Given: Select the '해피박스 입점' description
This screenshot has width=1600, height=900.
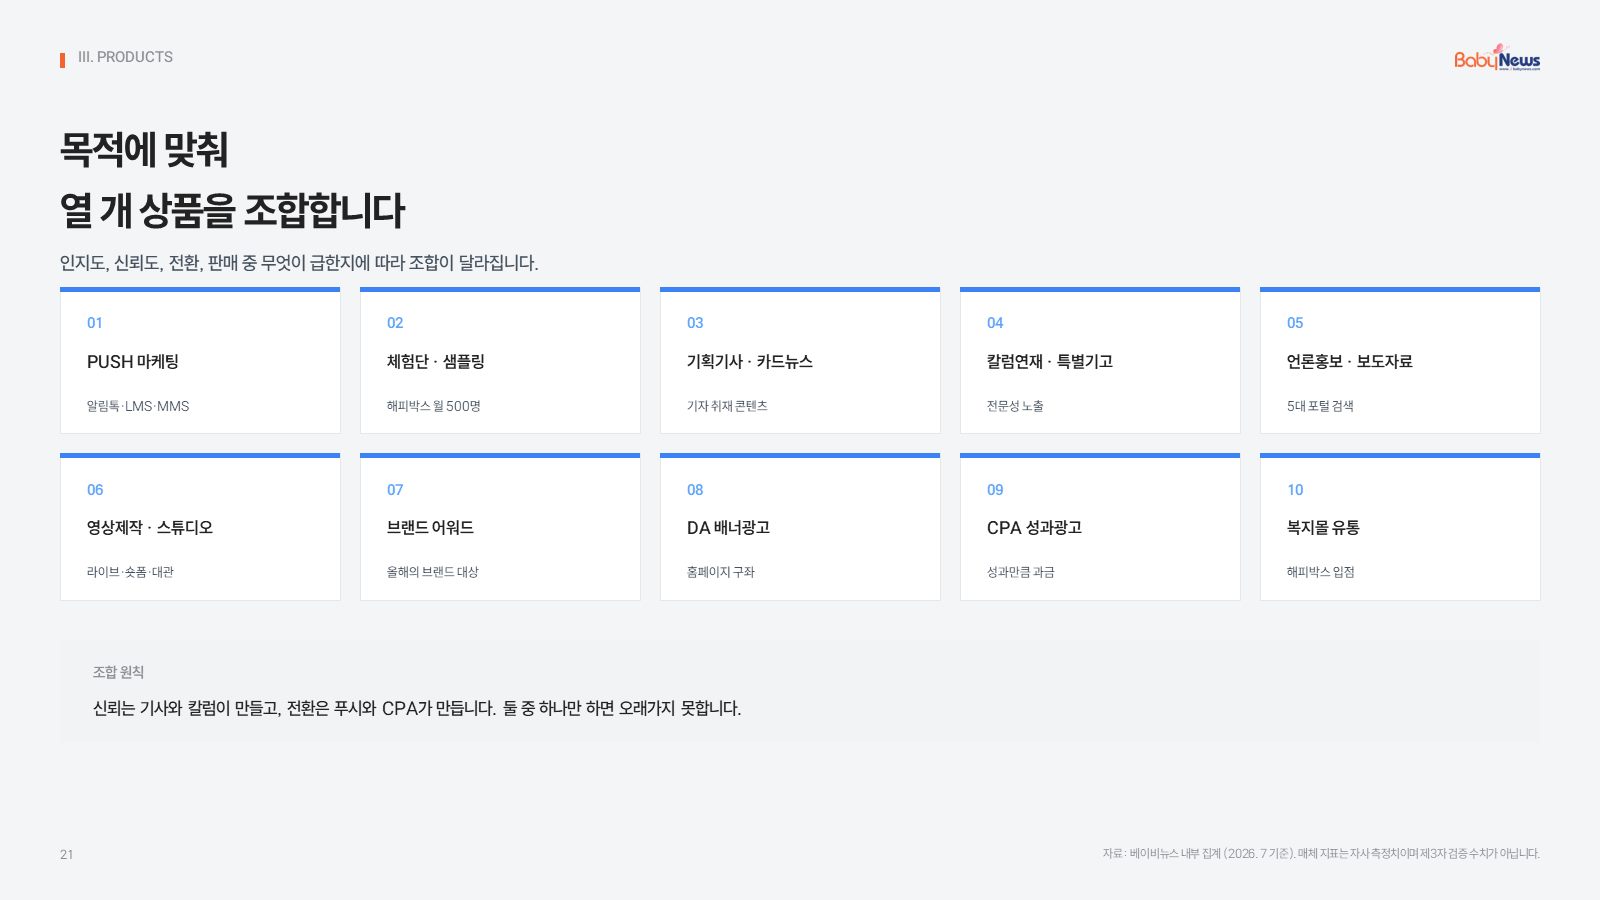Looking at the screenshot, I should (x=1321, y=572).
